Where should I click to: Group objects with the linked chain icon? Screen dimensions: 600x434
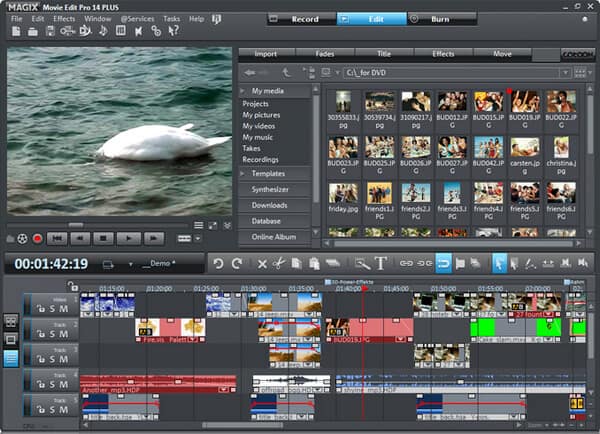pos(406,264)
